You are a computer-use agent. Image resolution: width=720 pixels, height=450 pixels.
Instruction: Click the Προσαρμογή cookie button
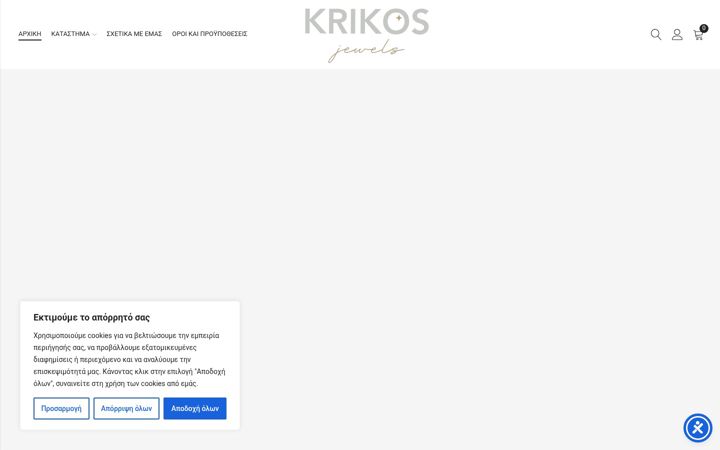coord(61,408)
